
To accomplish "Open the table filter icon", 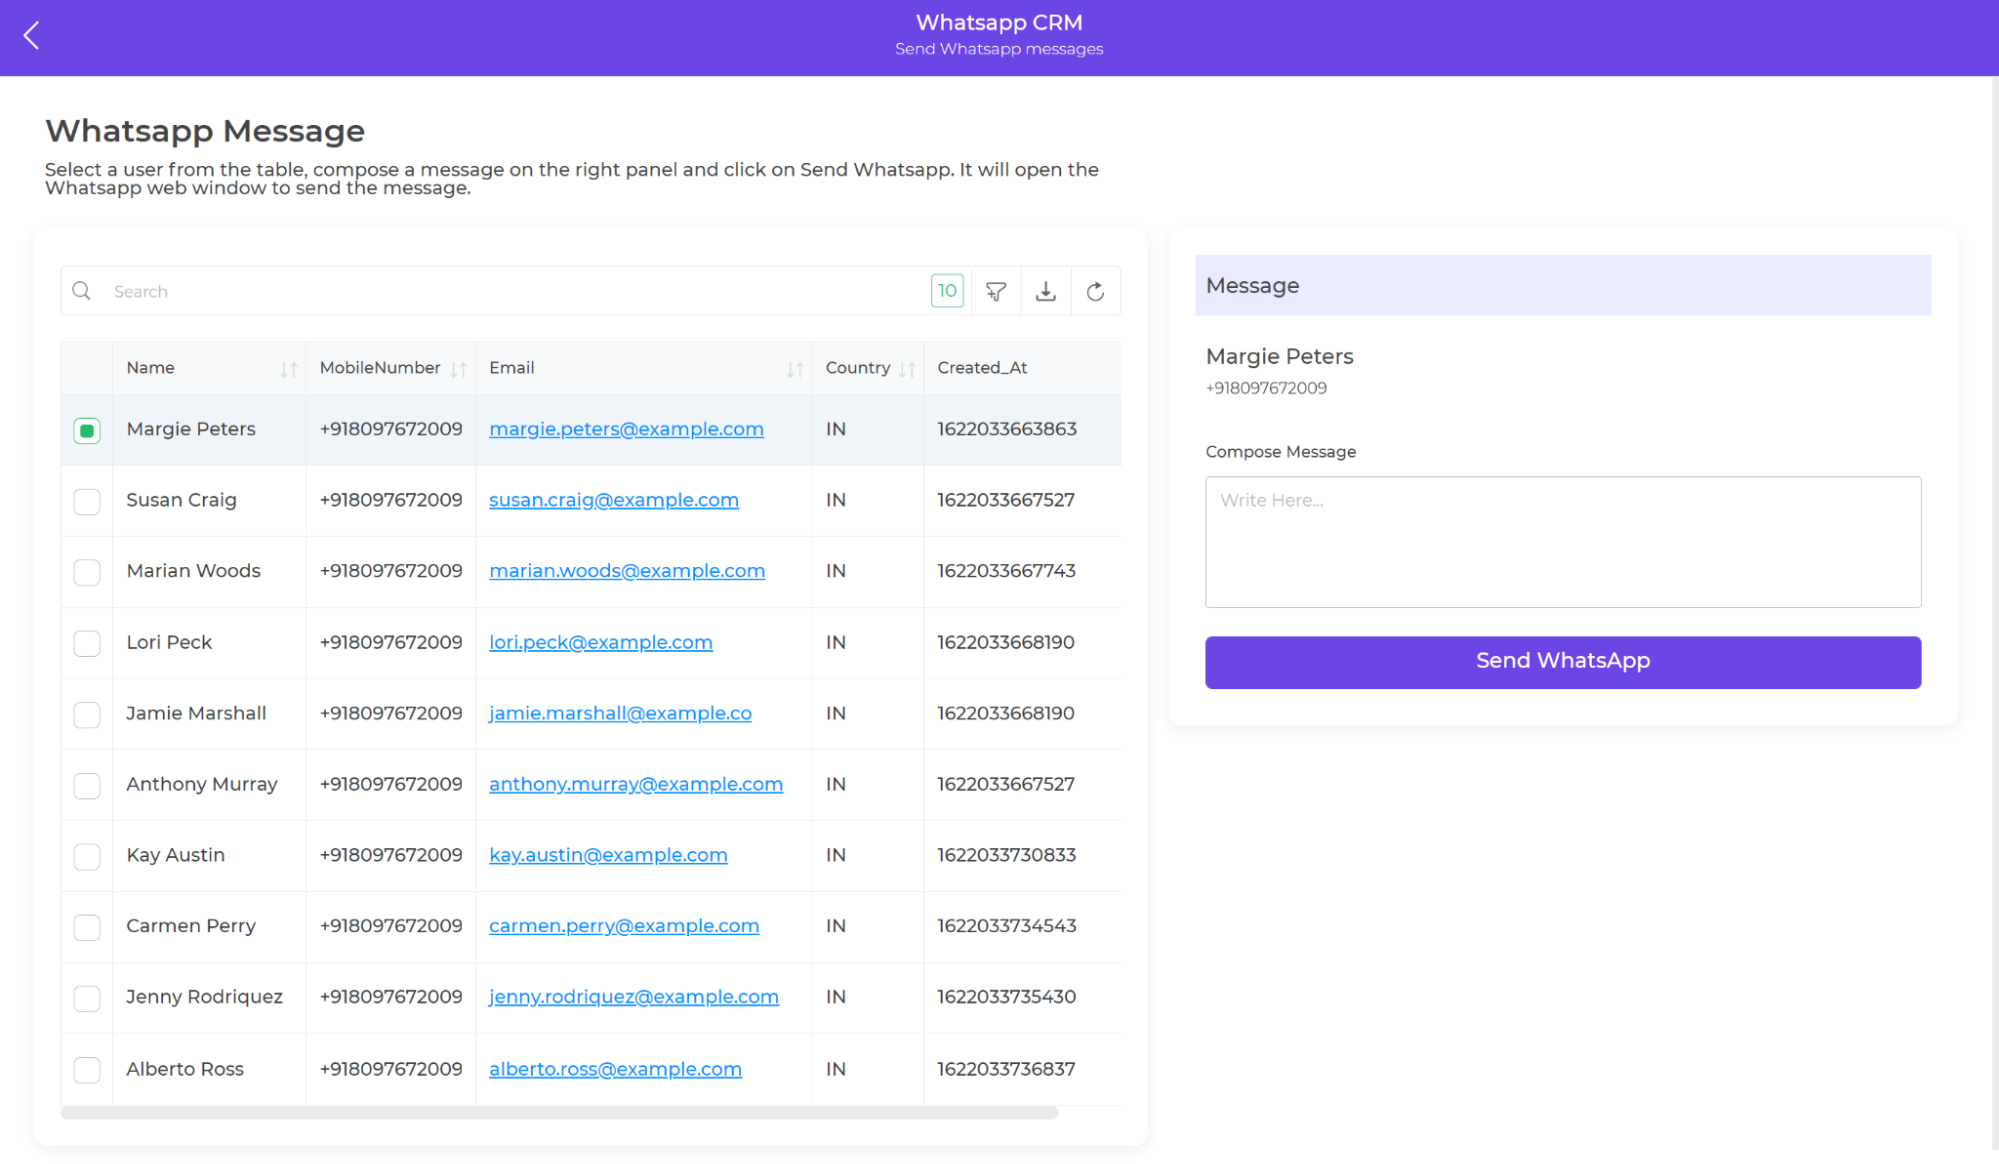I will point(995,291).
